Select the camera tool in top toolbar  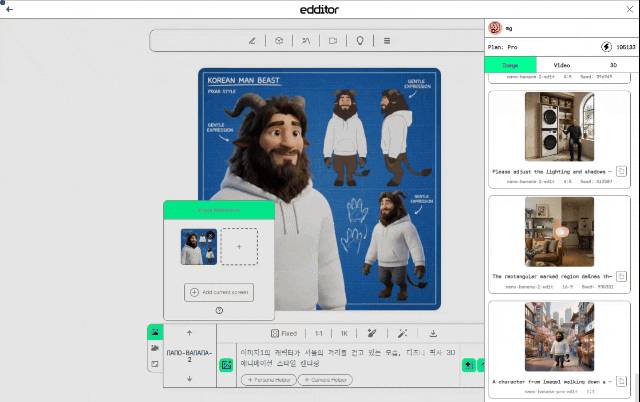click(x=333, y=41)
